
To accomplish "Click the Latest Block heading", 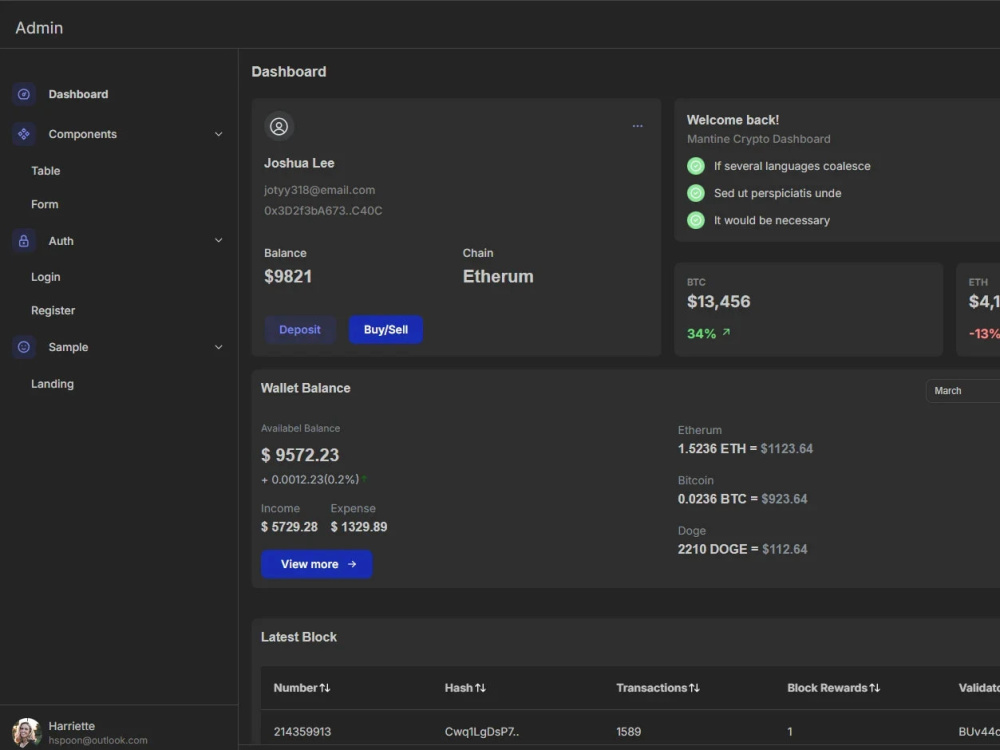I will [x=298, y=637].
